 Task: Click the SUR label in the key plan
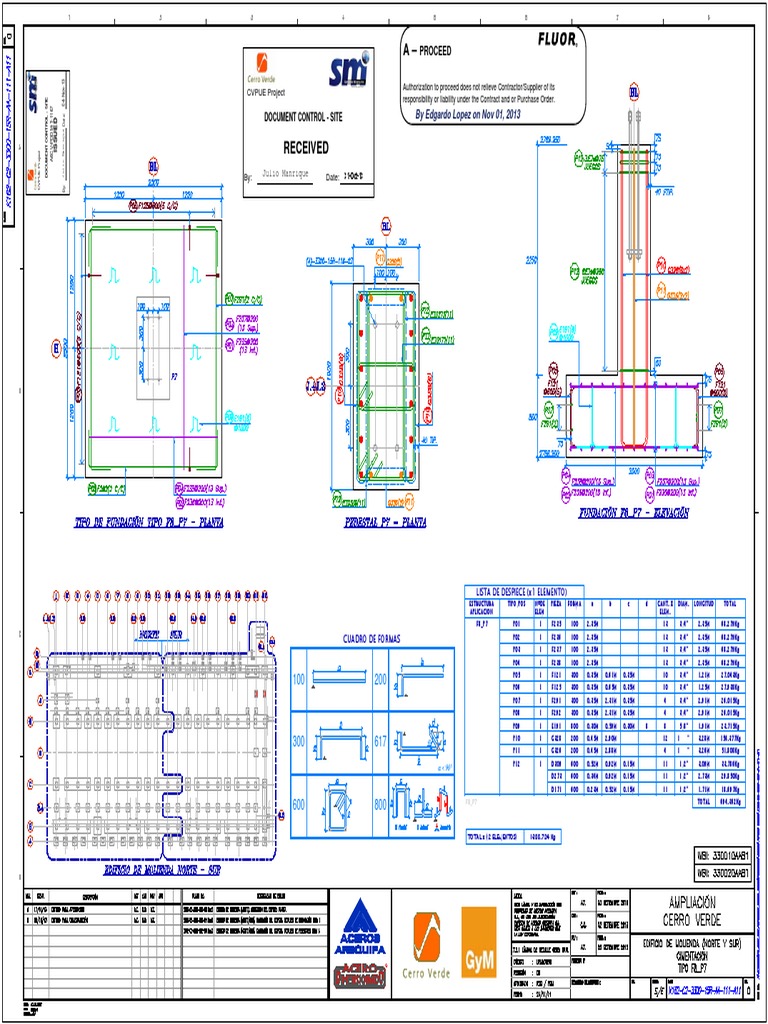(176, 633)
